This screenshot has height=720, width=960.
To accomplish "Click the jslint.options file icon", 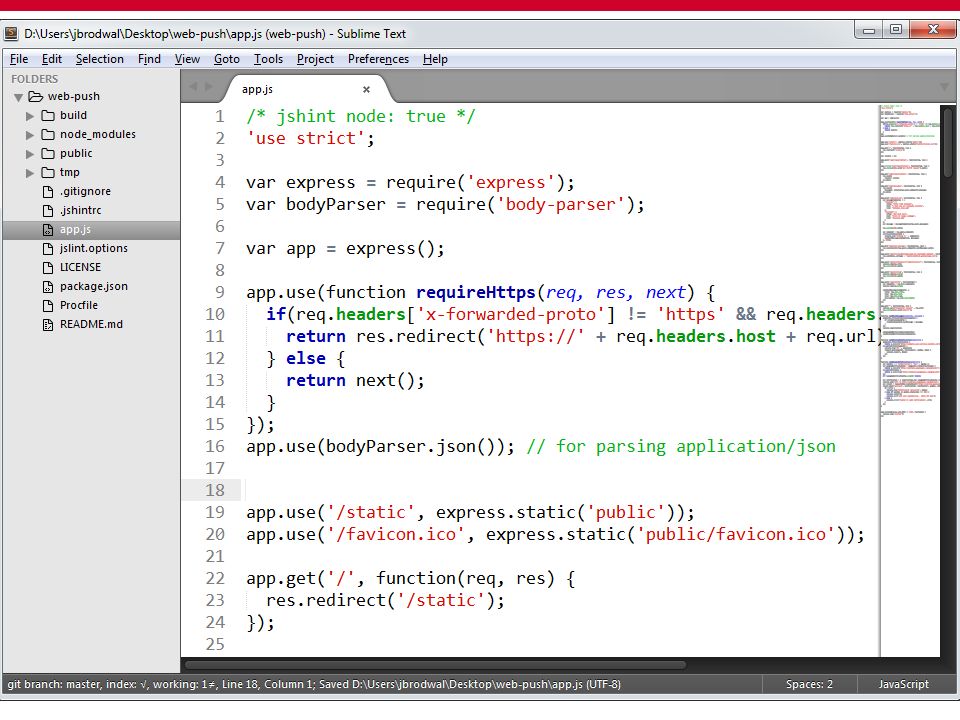I will coord(48,249).
